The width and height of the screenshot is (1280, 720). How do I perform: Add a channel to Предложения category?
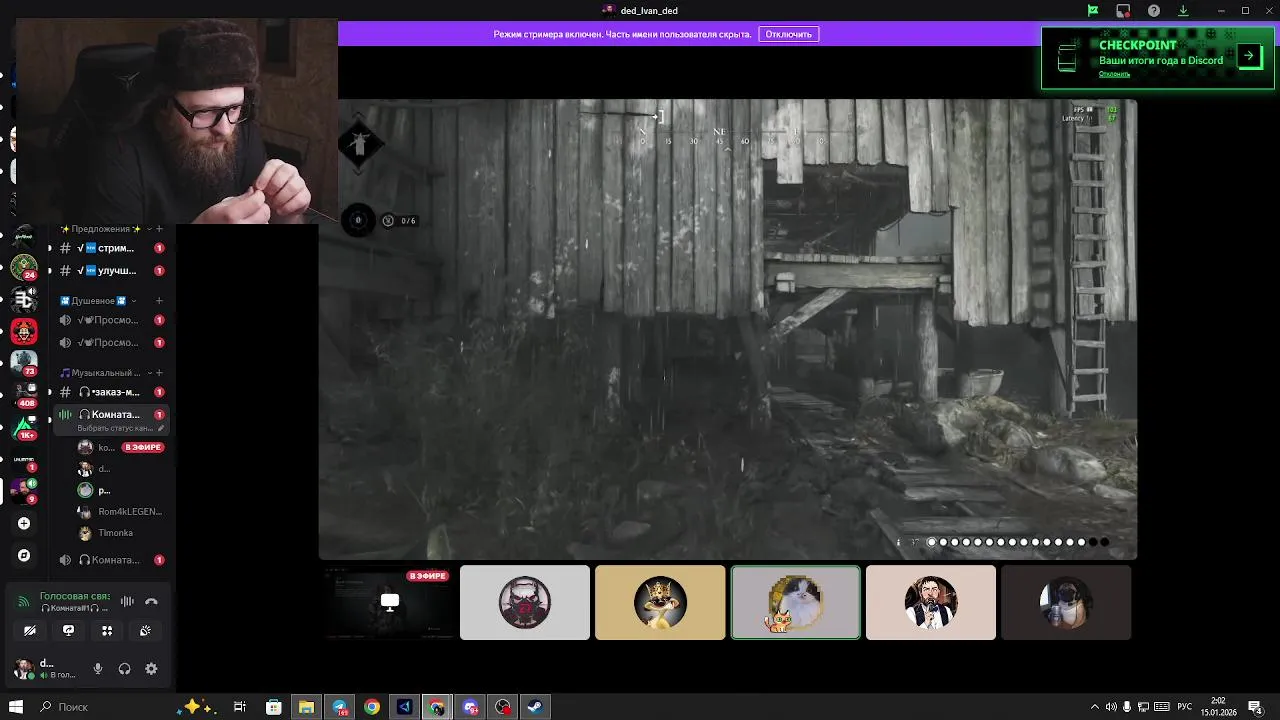point(158,229)
